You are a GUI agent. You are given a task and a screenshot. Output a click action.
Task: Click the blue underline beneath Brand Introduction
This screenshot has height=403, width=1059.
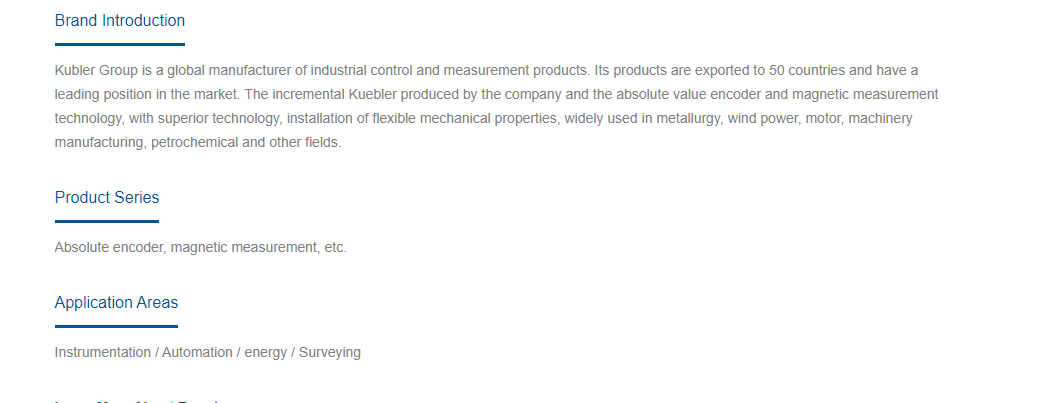pyautogui.click(x=119, y=44)
